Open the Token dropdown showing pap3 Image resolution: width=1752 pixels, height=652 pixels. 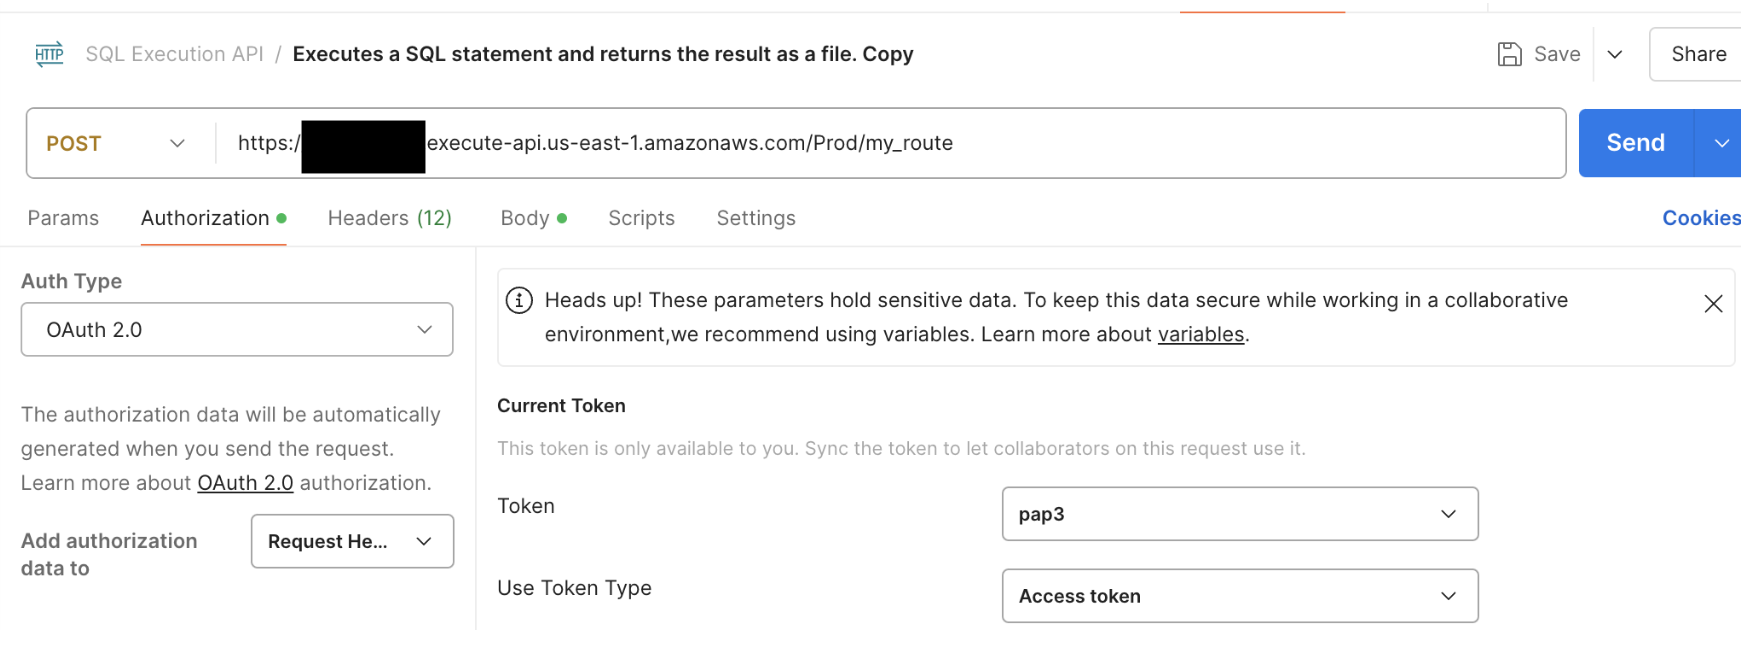coord(1239,514)
